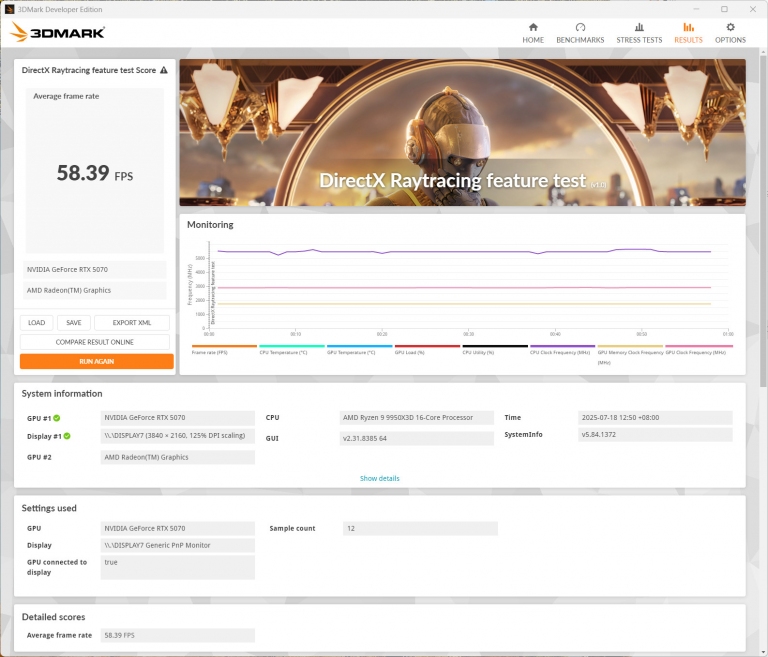Viewport: 768px width, 657px height.
Task: Open the OPTIONS tab
Action: click(730, 33)
